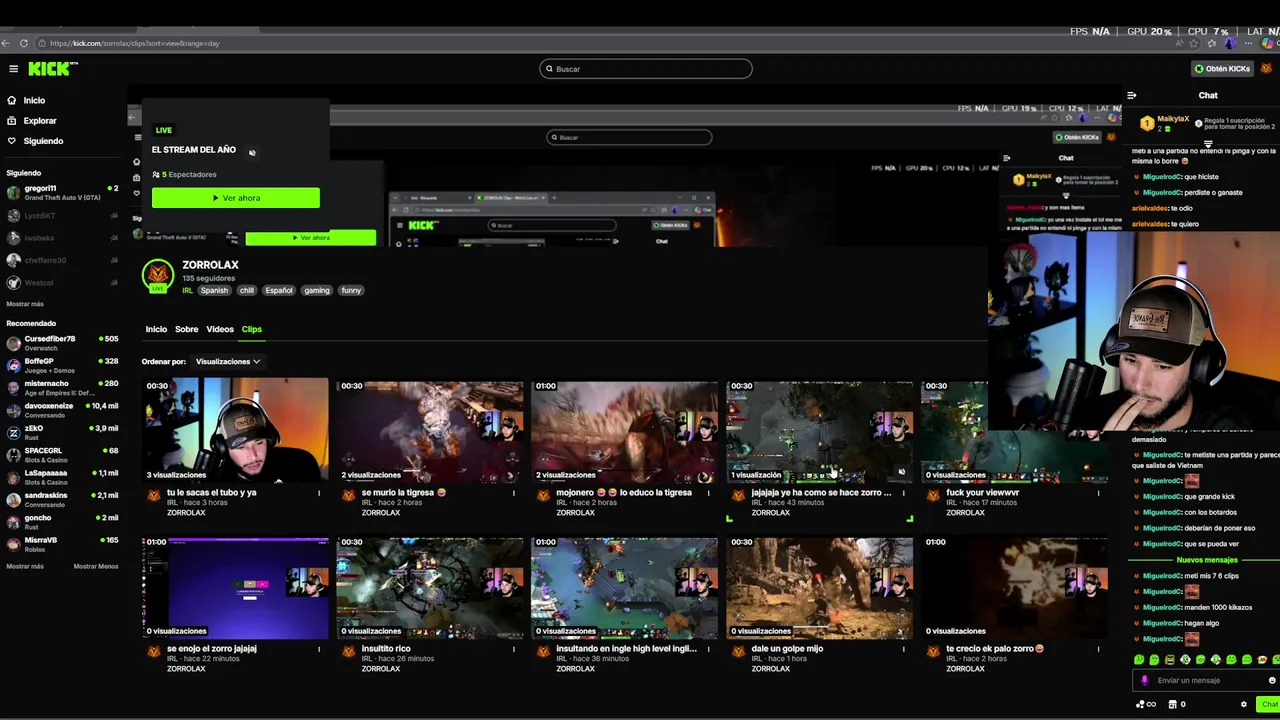Send the third yellow-green quick emote

(1170, 660)
